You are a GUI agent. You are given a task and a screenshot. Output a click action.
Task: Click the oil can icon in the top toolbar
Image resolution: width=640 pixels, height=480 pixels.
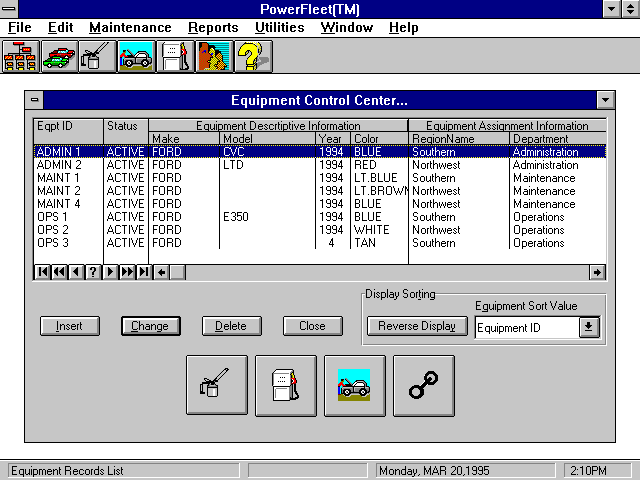tap(97, 56)
